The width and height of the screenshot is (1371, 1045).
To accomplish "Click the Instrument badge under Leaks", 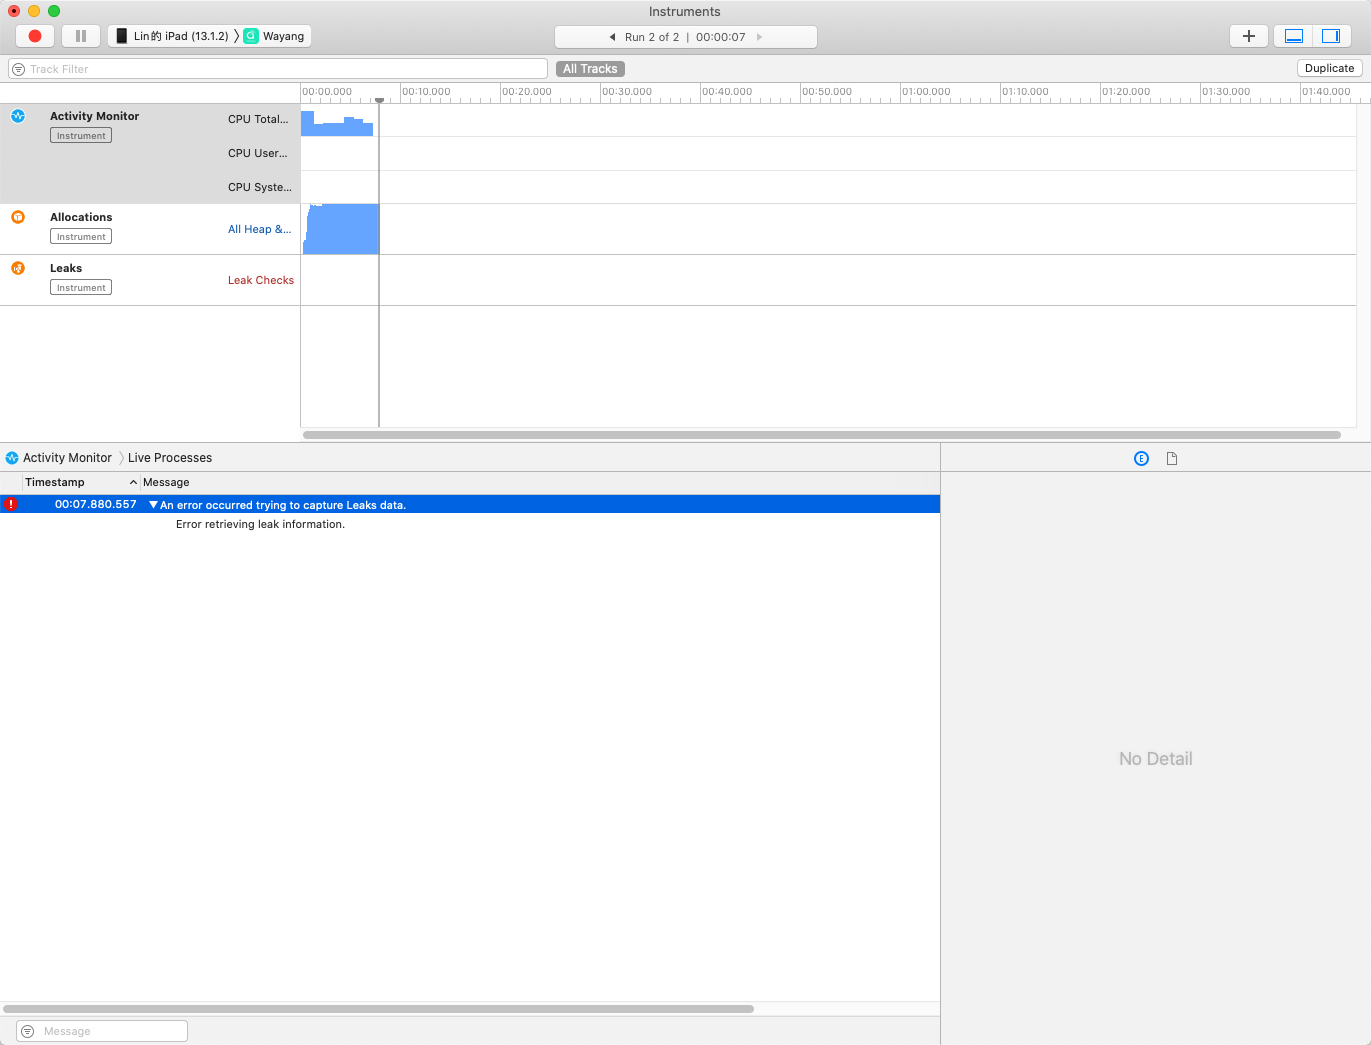I will 81,287.
